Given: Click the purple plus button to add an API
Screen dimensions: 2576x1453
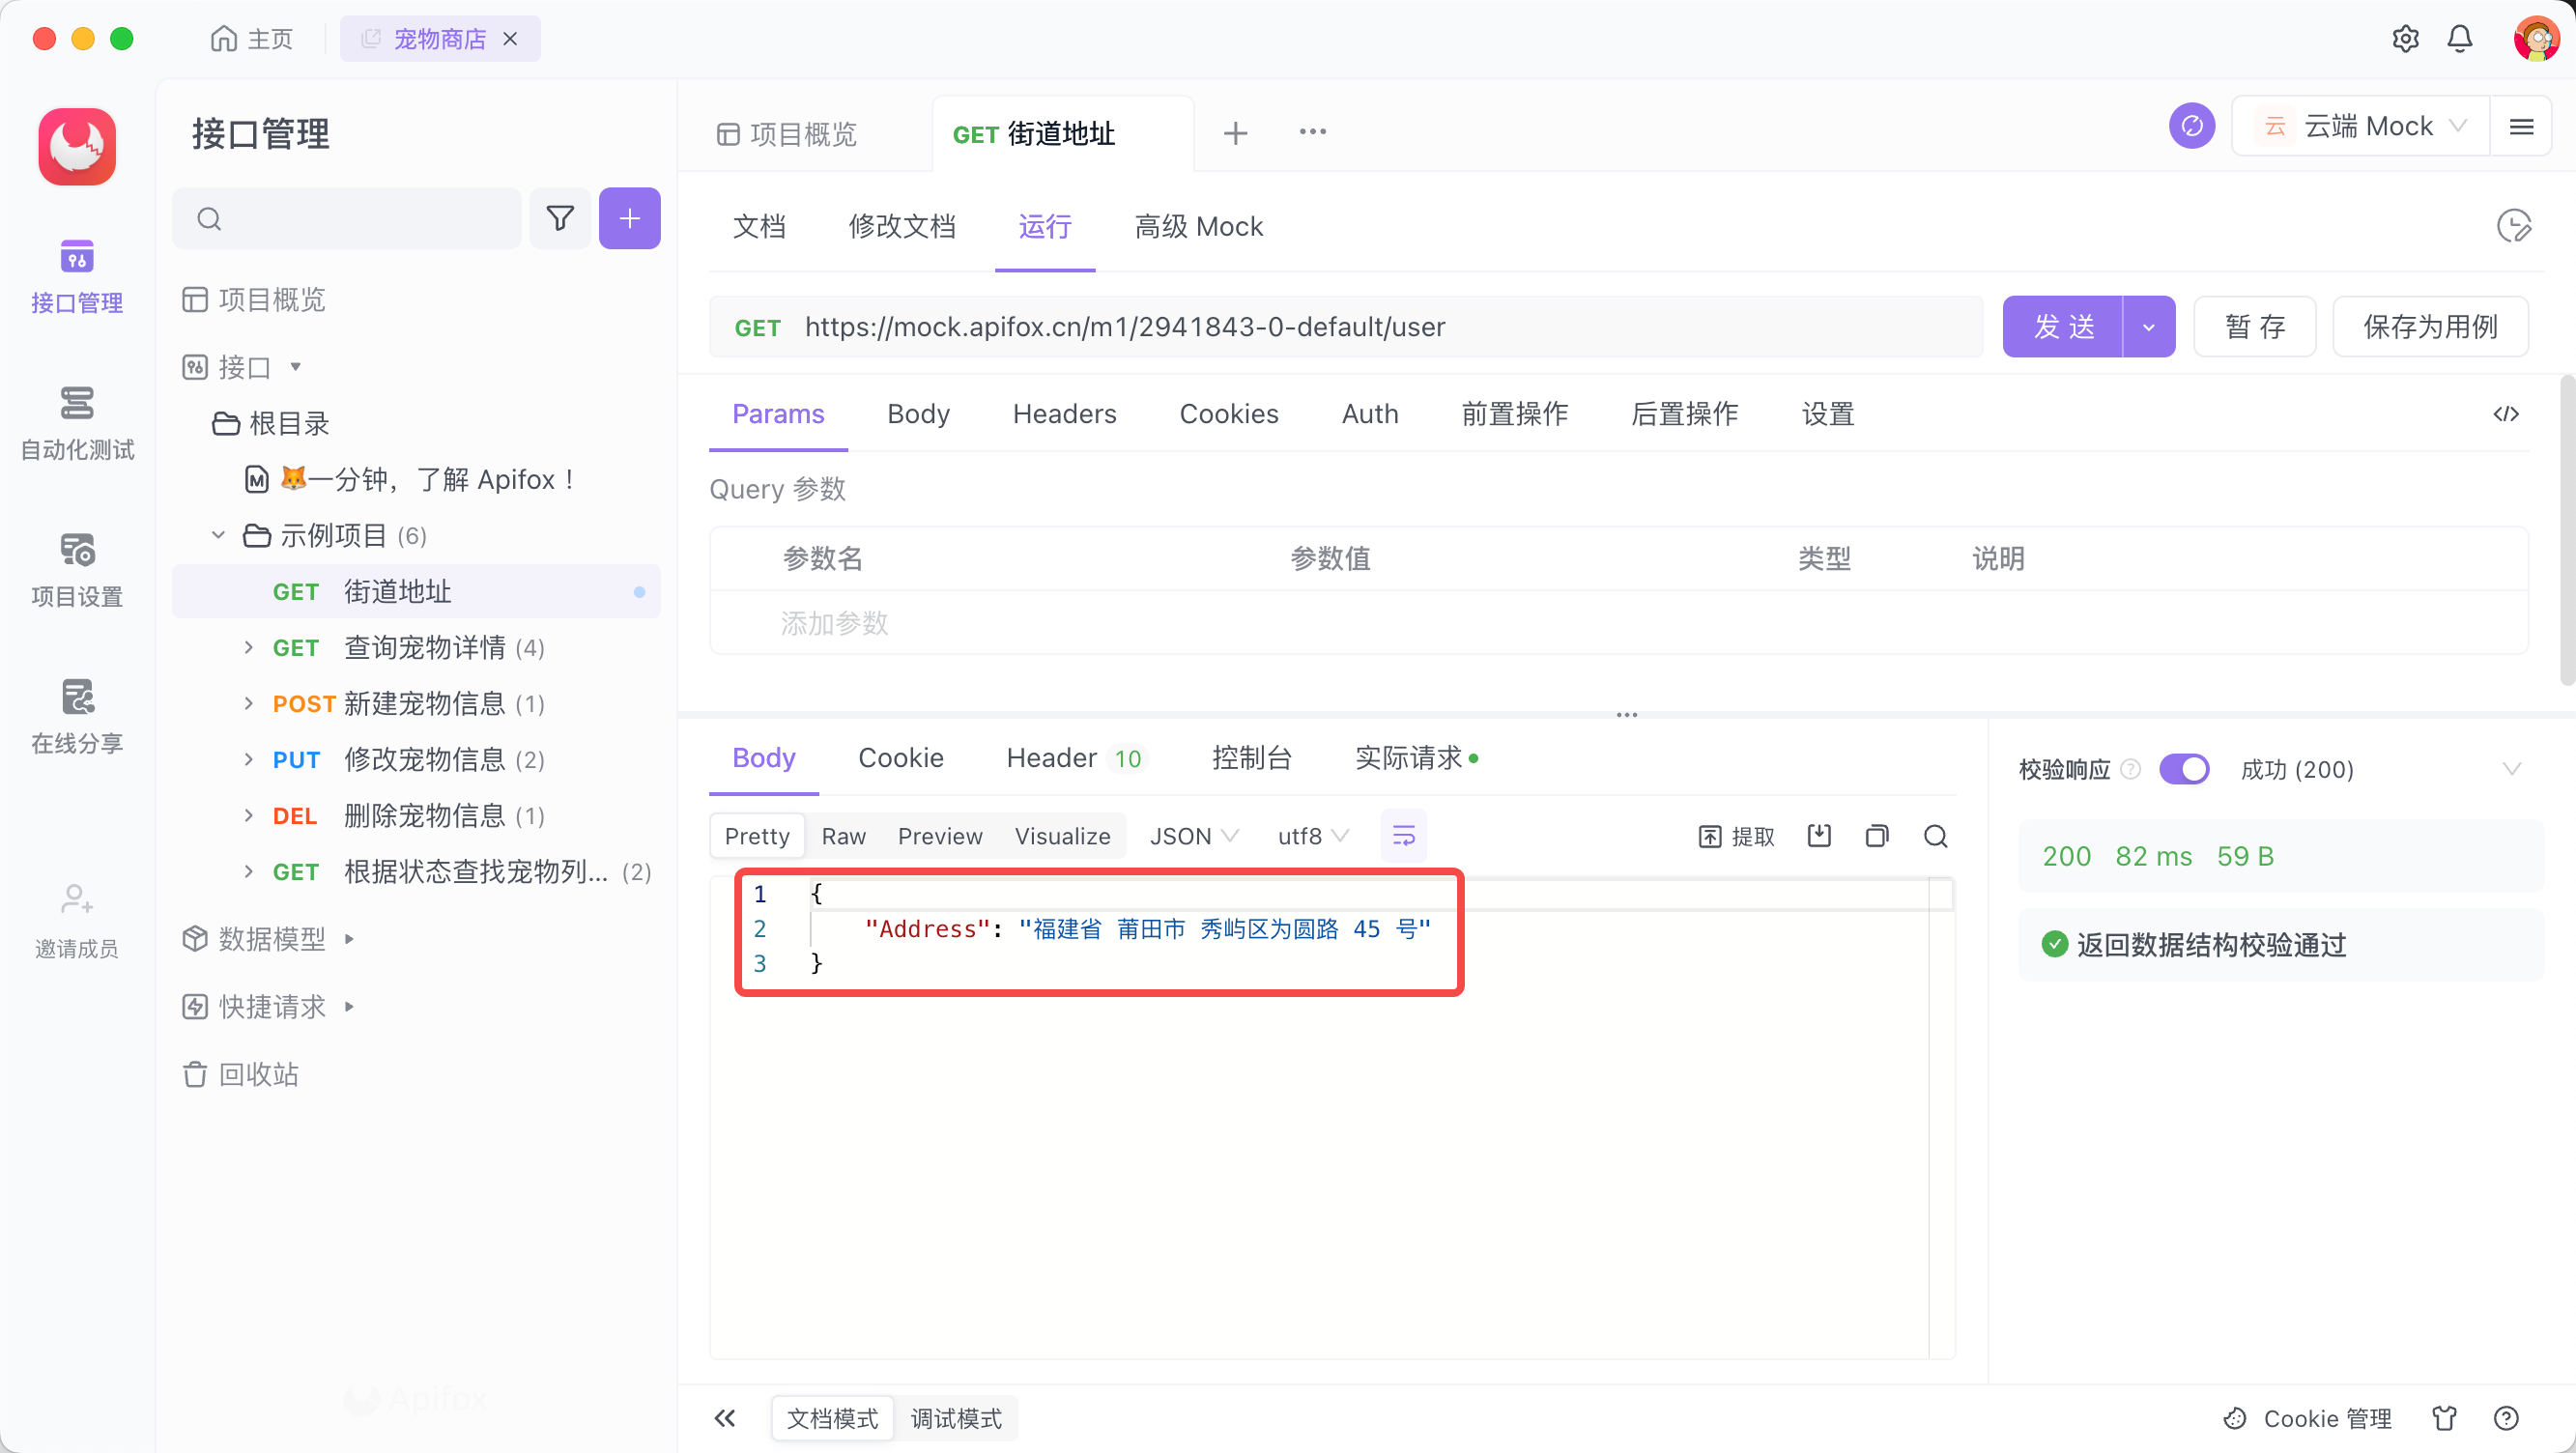Looking at the screenshot, I should [629, 218].
